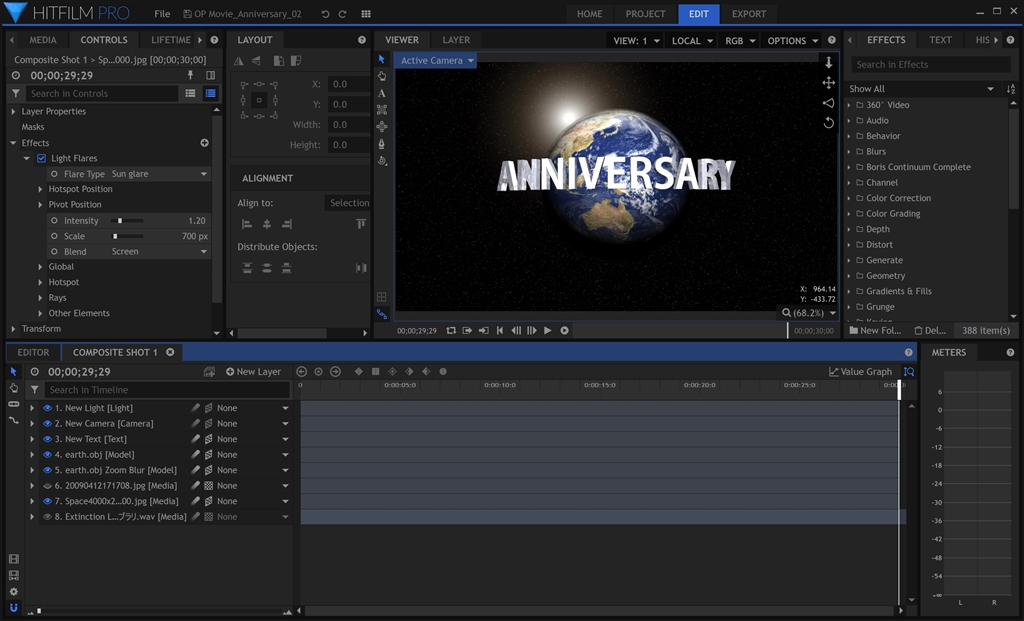Click the add effect plus icon beside Effects
The width and height of the screenshot is (1024, 621).
tap(204, 143)
